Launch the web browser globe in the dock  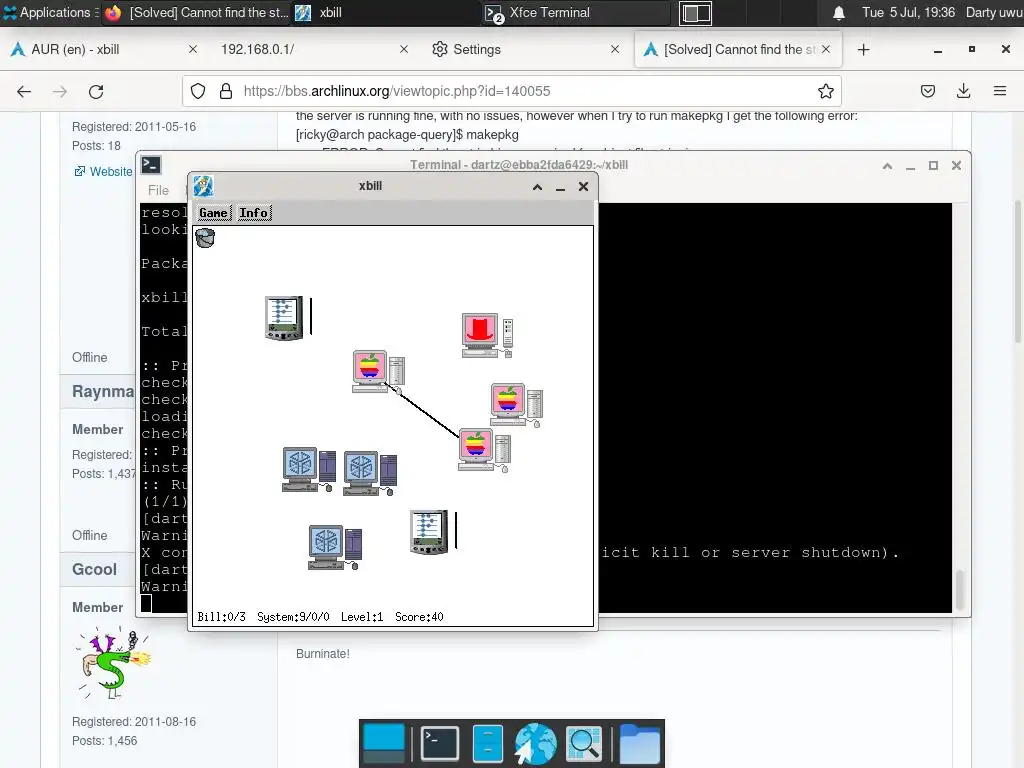tap(536, 744)
